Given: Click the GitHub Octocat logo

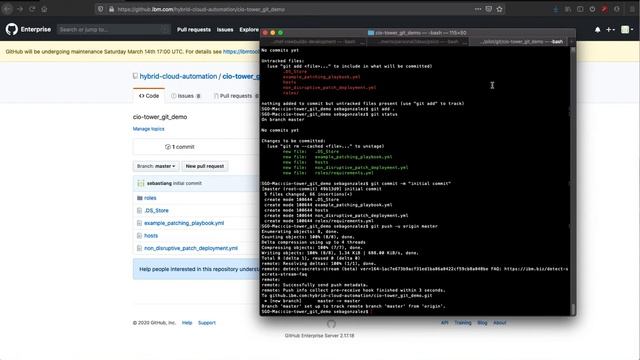Looking at the screenshot, I should [12, 29].
